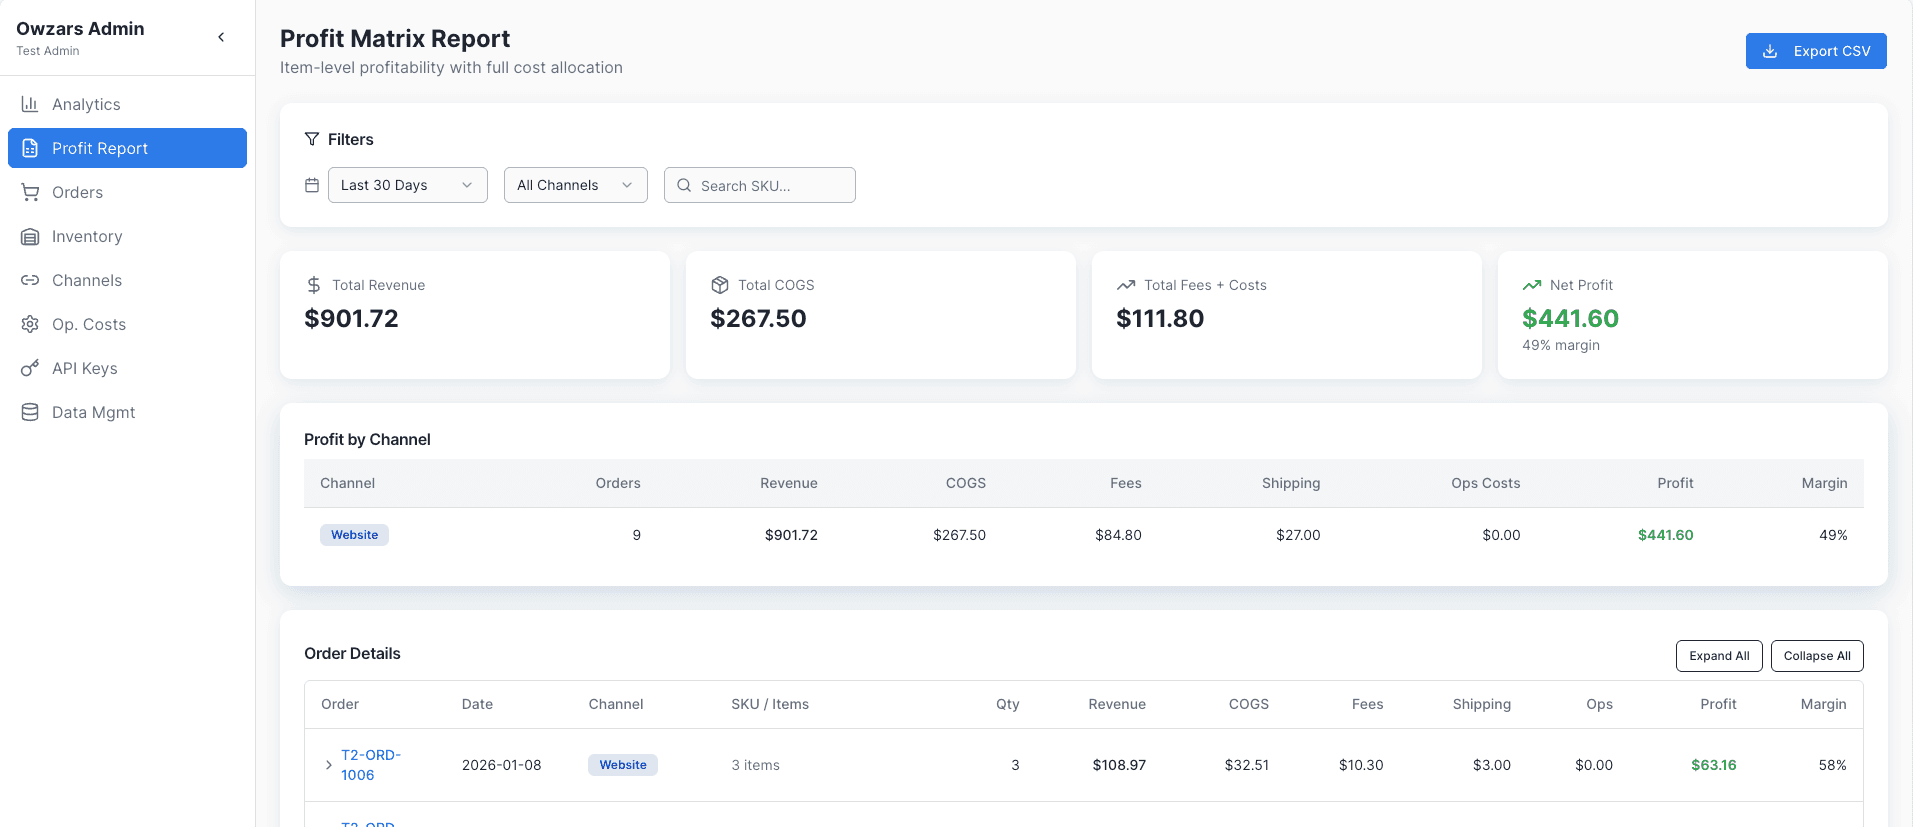Click the 2026-01-08 date cell
Image resolution: width=1913 pixels, height=827 pixels.
pos(501,765)
